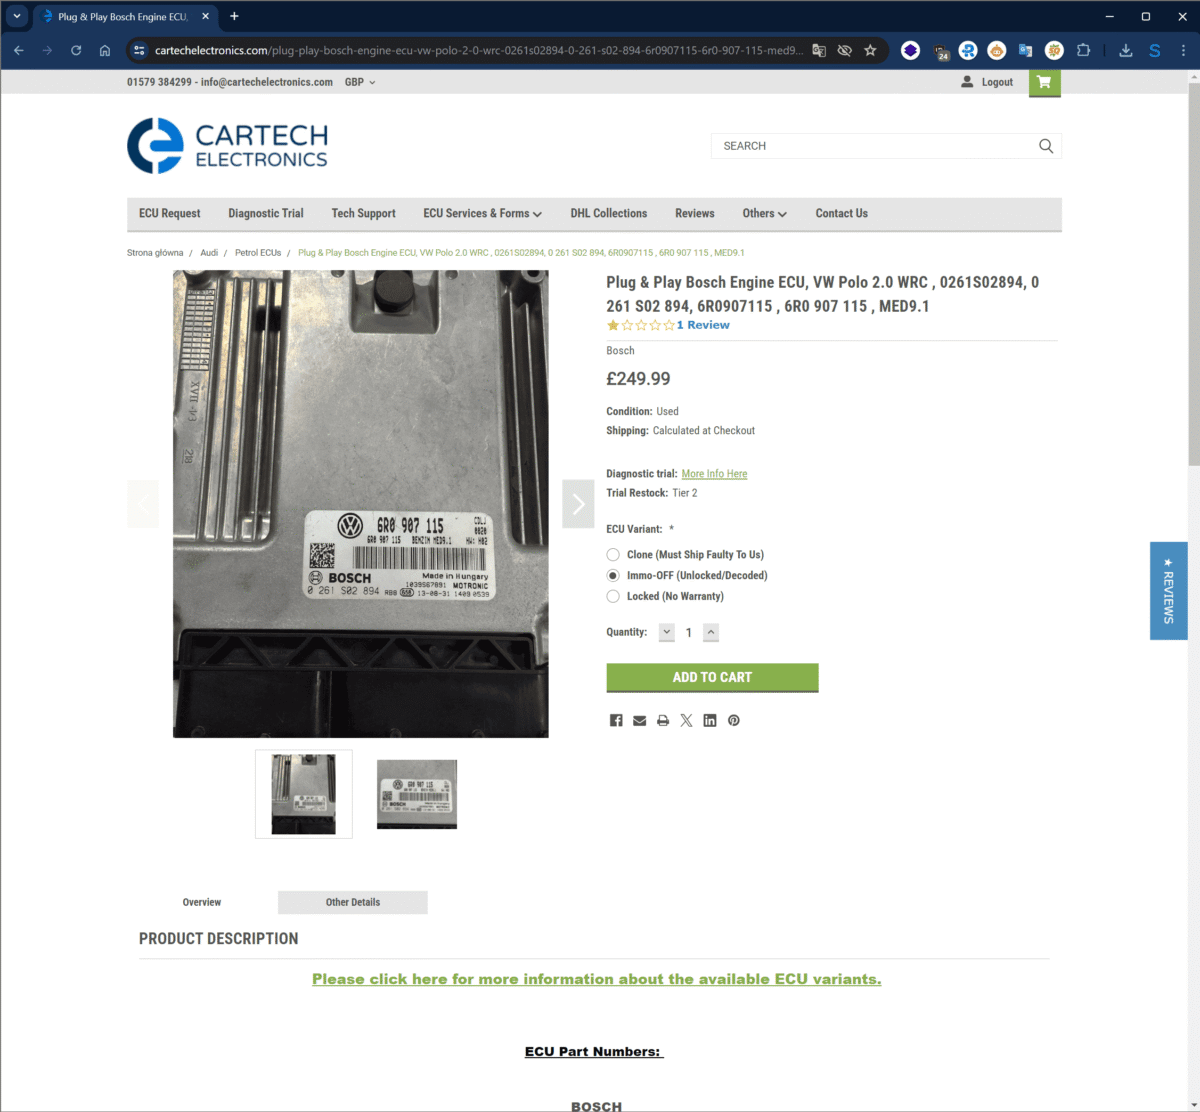Increase quantity with up arrow

point(711,632)
